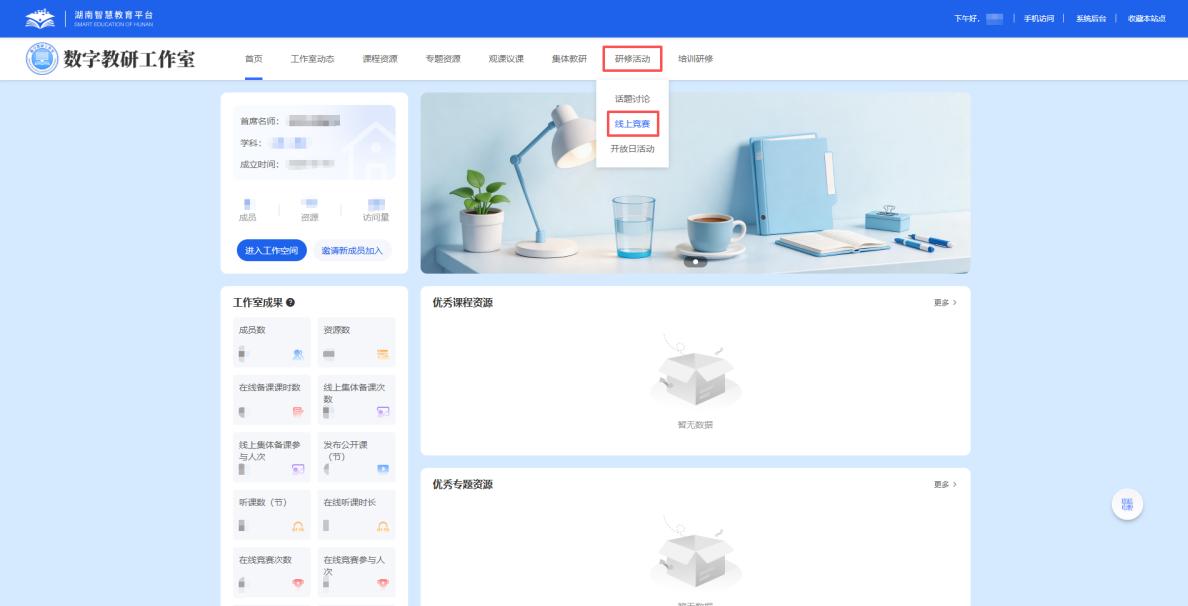
Task: Click the 学科 label in profile card
Action: [x=251, y=142]
